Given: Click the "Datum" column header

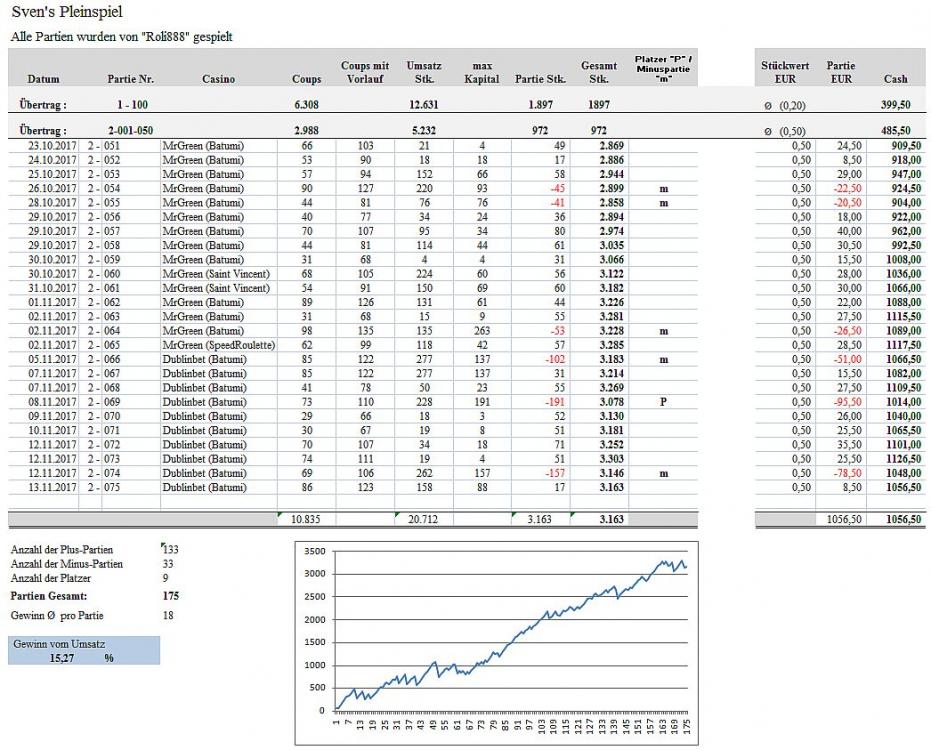Looking at the screenshot, I should [x=43, y=79].
